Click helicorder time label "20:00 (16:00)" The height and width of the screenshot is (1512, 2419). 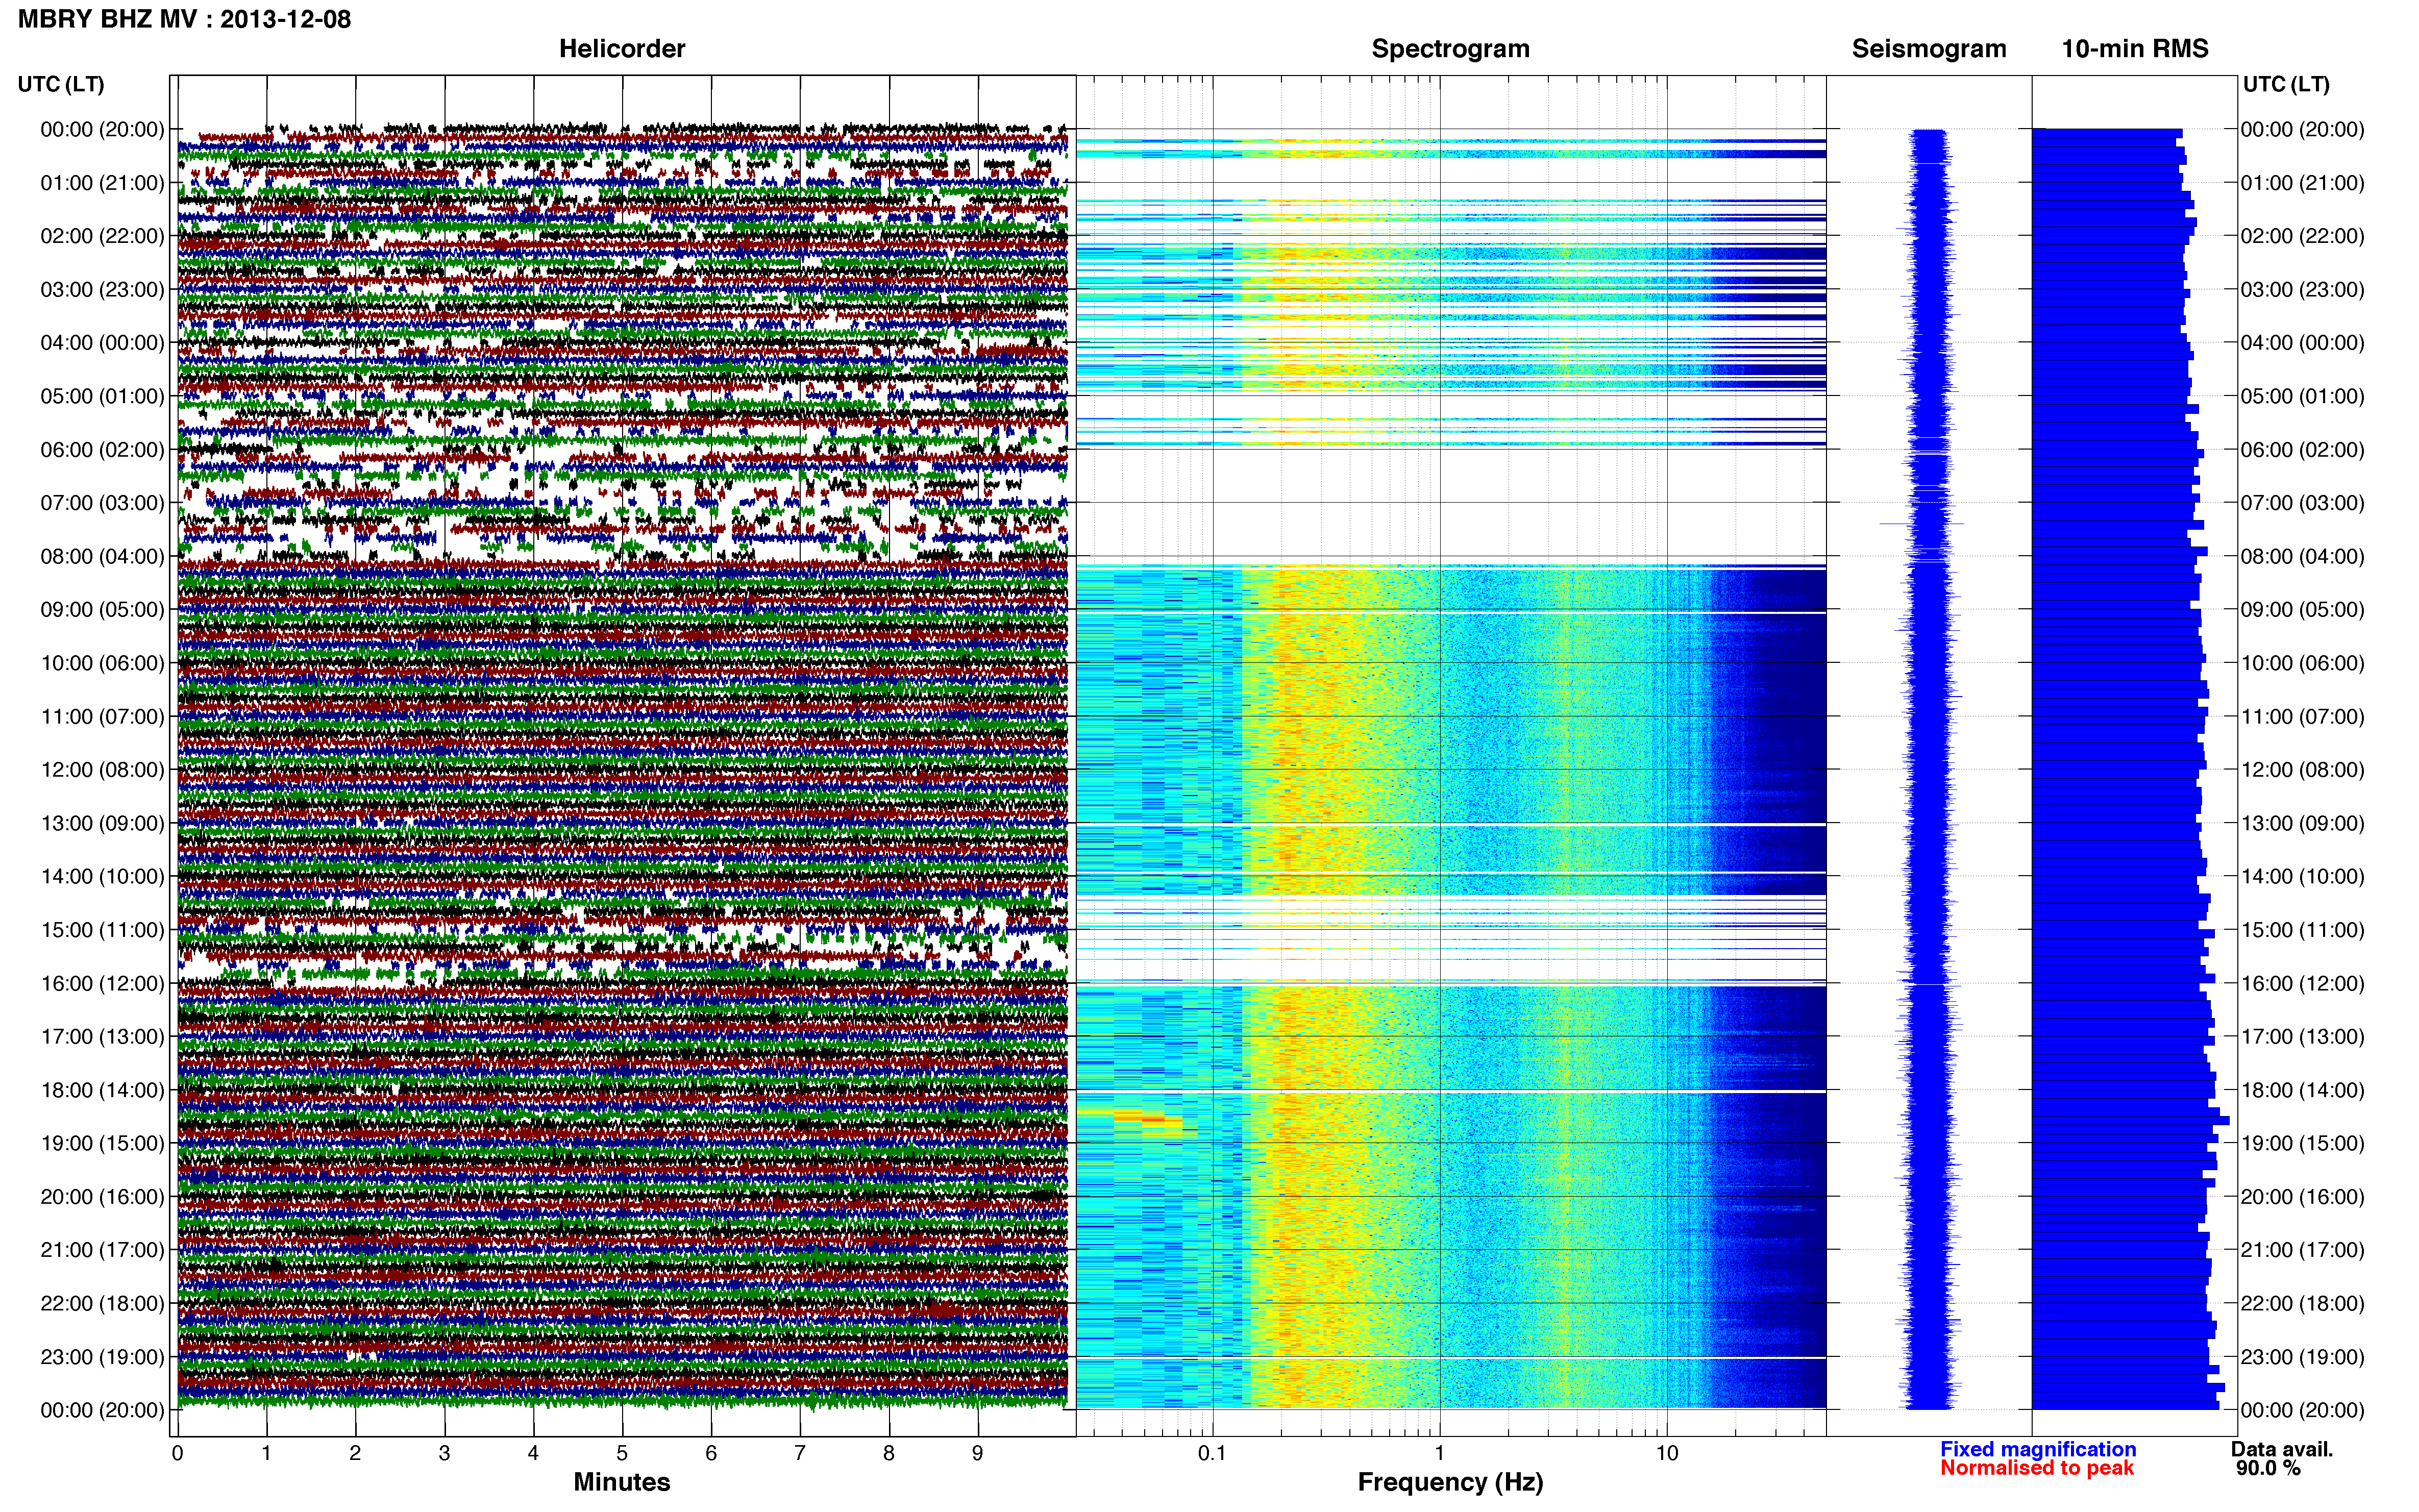102,1197
